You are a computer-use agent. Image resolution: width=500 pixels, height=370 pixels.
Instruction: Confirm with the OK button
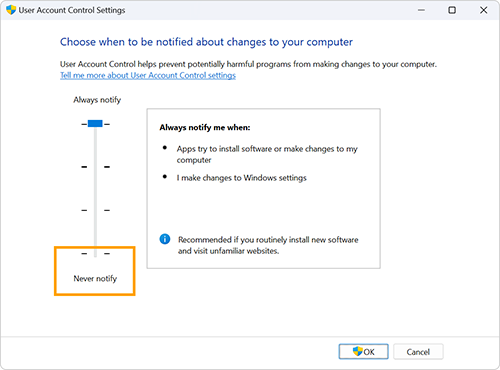363,351
